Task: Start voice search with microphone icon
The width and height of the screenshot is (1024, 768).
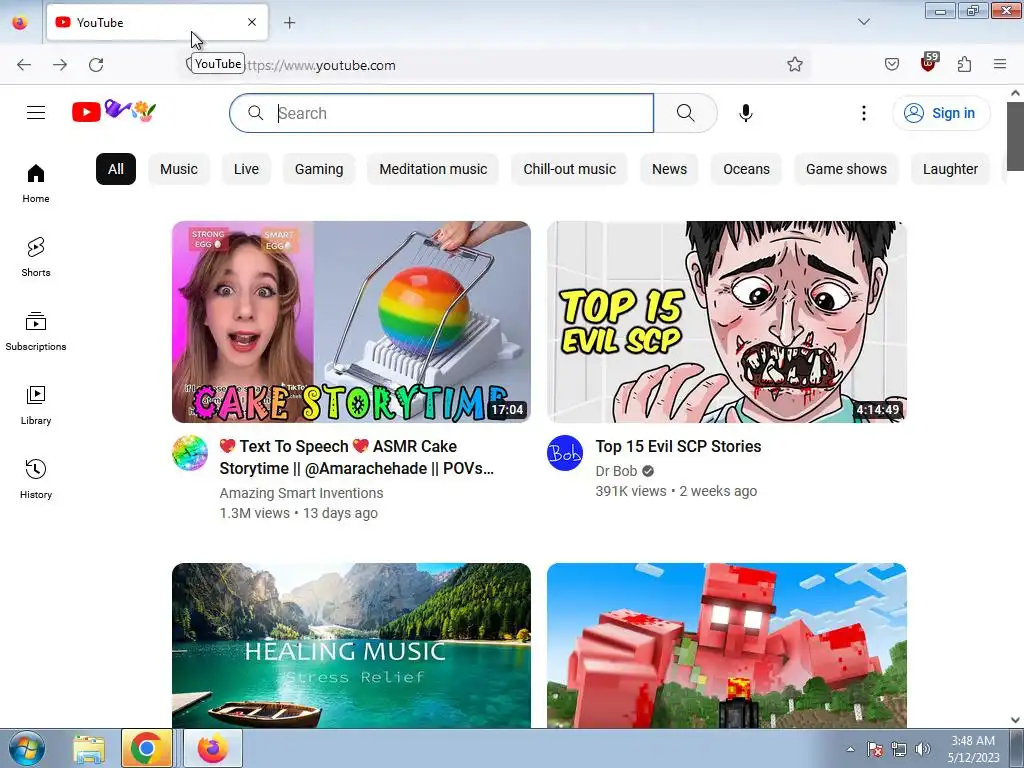Action: point(746,113)
